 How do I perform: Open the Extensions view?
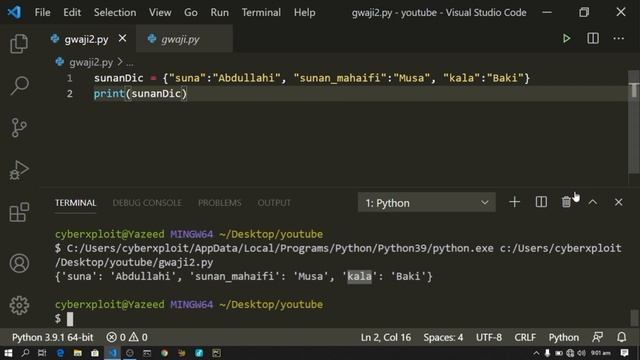point(19,212)
